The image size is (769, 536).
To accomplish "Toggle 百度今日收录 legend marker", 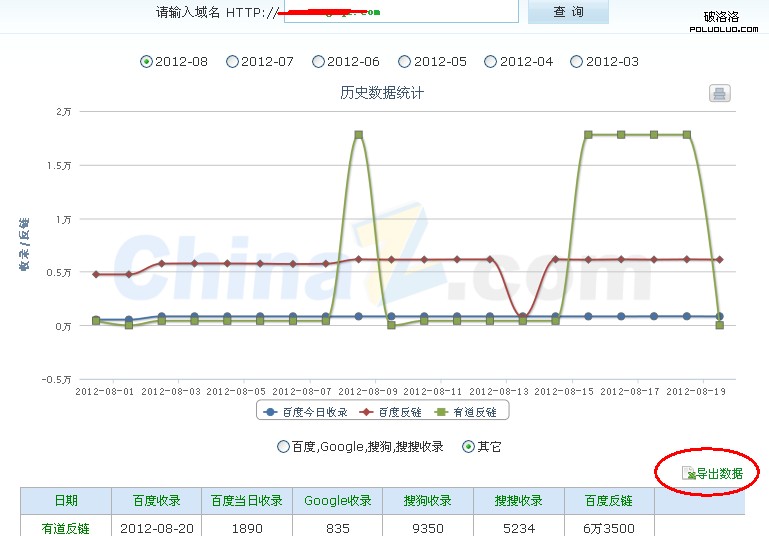I will coord(269,412).
